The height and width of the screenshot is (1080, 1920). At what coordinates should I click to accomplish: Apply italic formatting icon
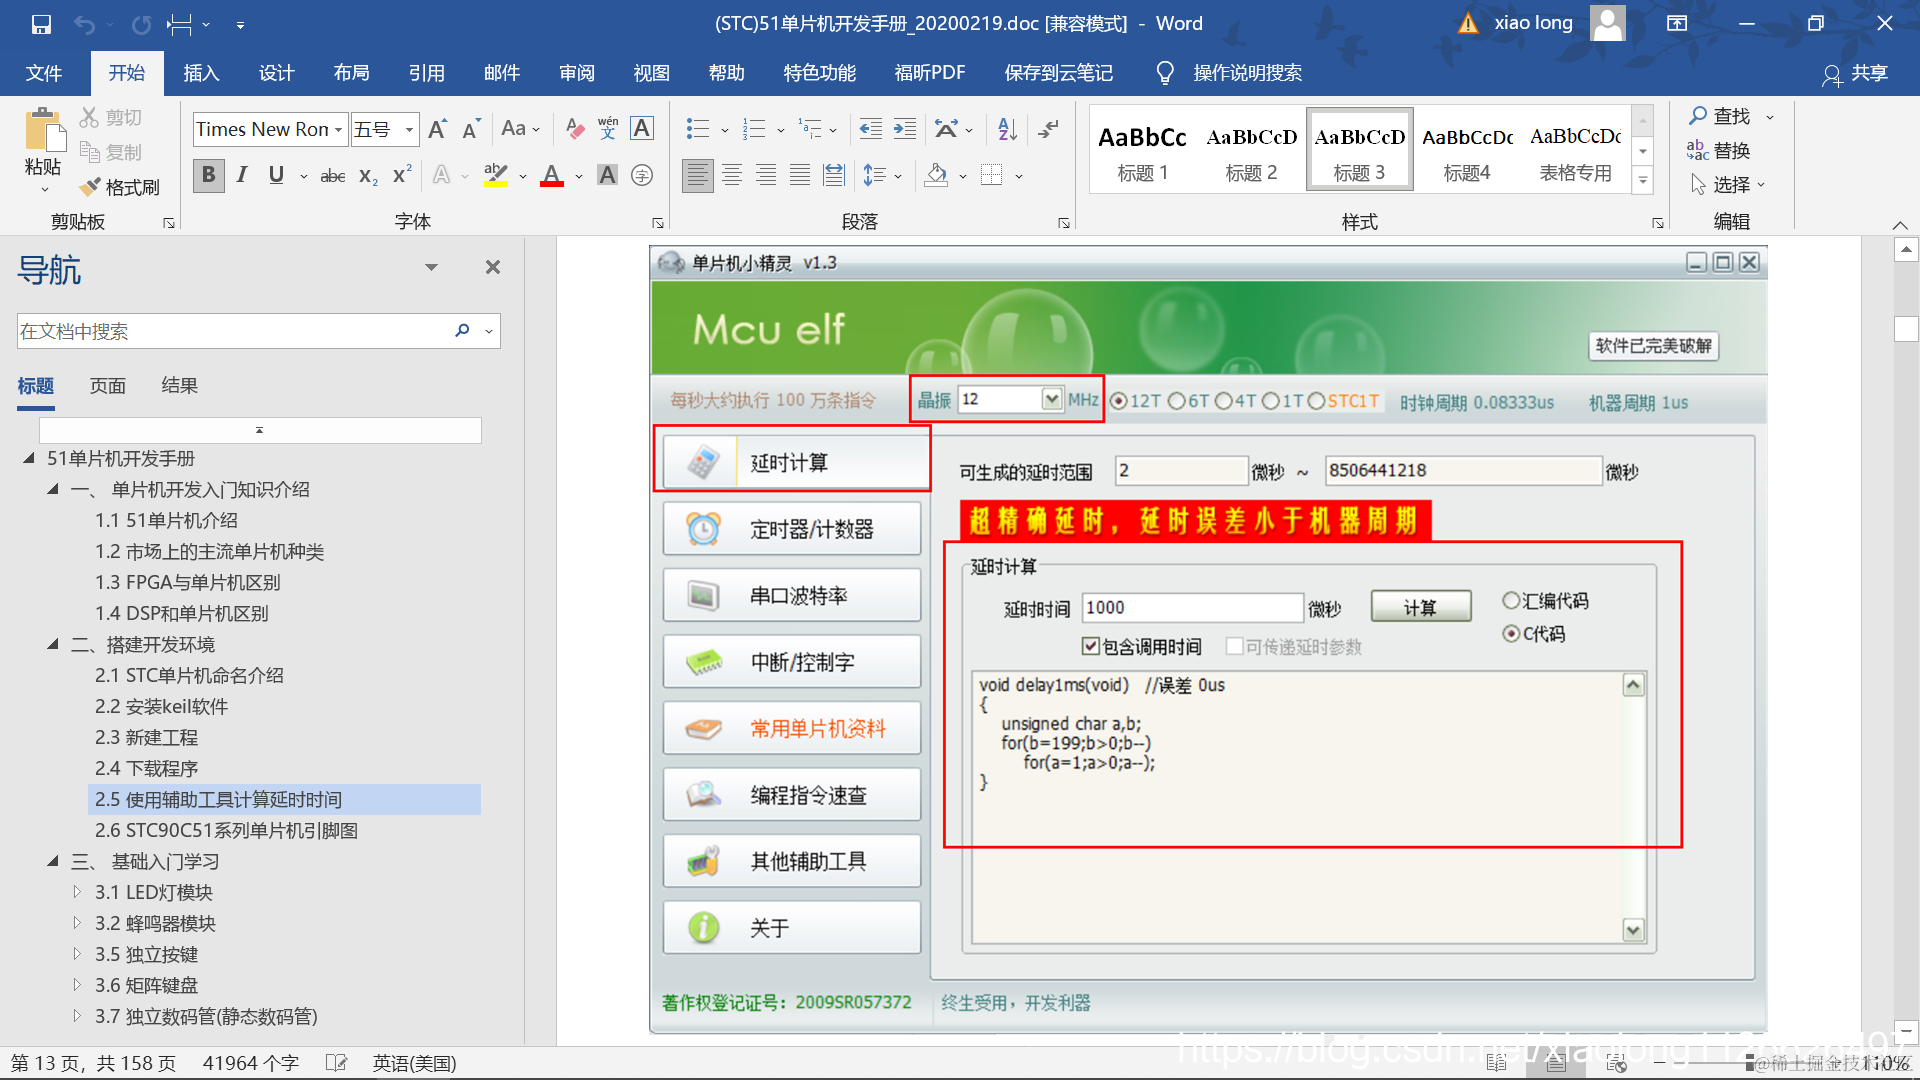tap(242, 176)
